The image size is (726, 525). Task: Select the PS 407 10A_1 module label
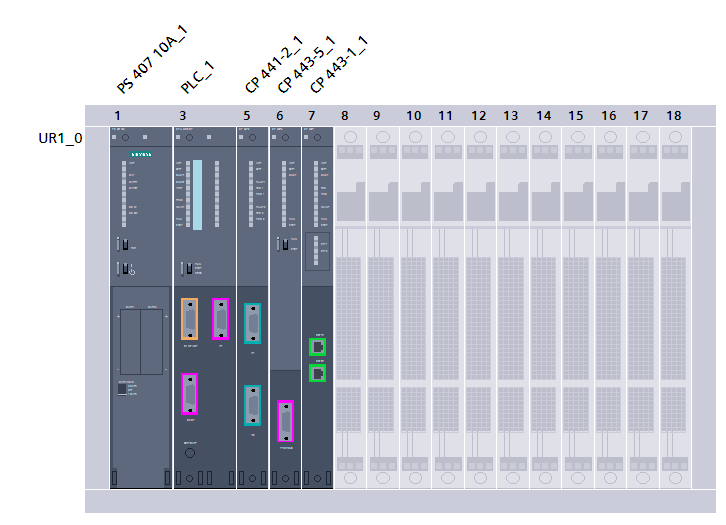point(152,60)
